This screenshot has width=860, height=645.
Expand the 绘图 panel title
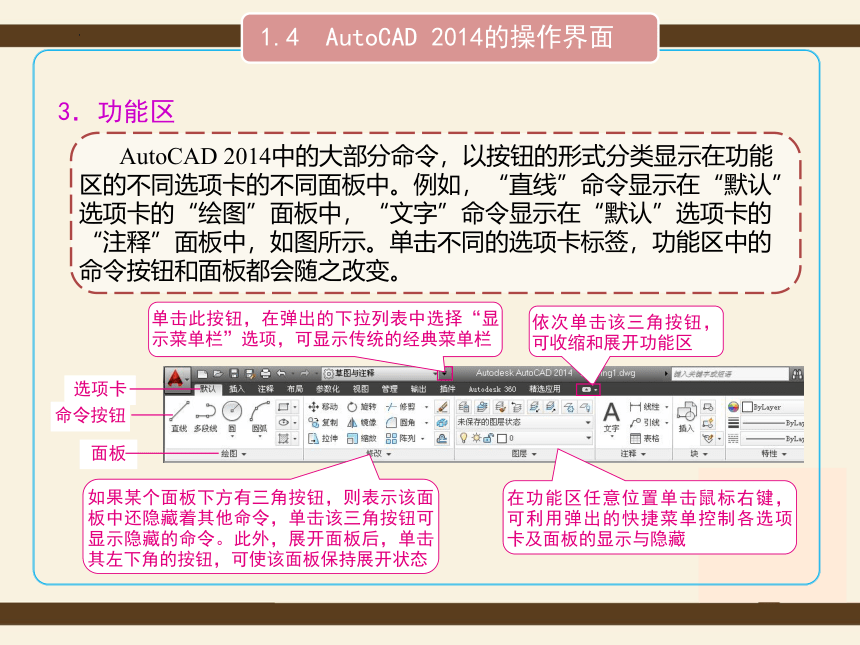coord(234,454)
